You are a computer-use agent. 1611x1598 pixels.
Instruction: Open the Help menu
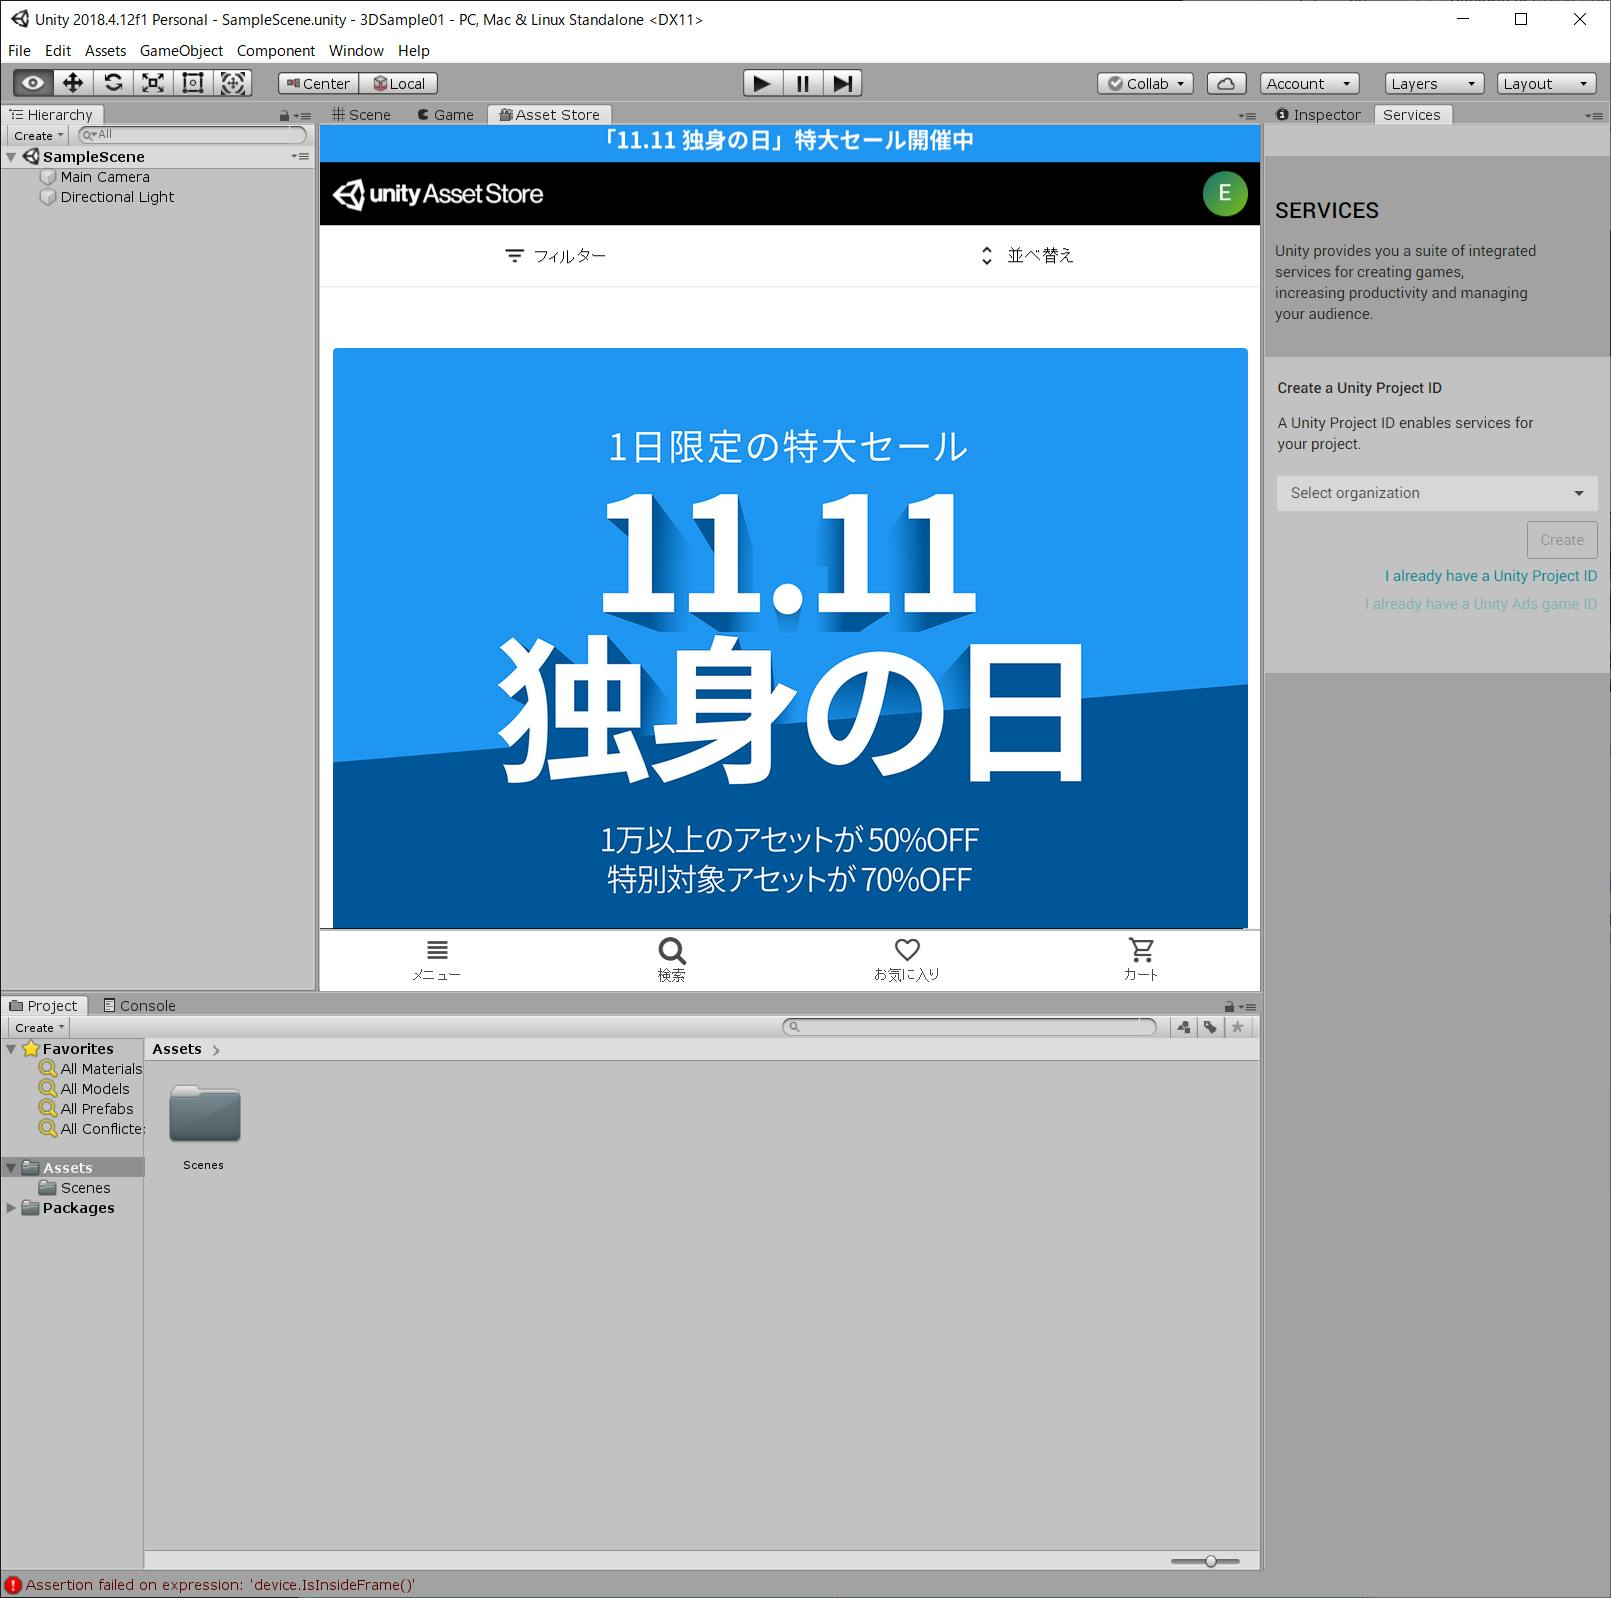[414, 51]
